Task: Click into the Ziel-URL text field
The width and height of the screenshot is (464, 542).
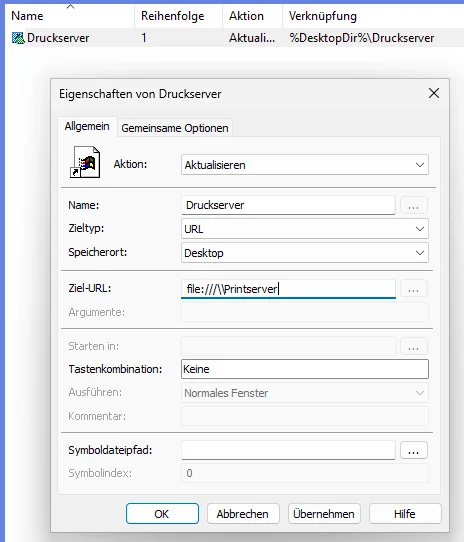Action: (x=288, y=289)
